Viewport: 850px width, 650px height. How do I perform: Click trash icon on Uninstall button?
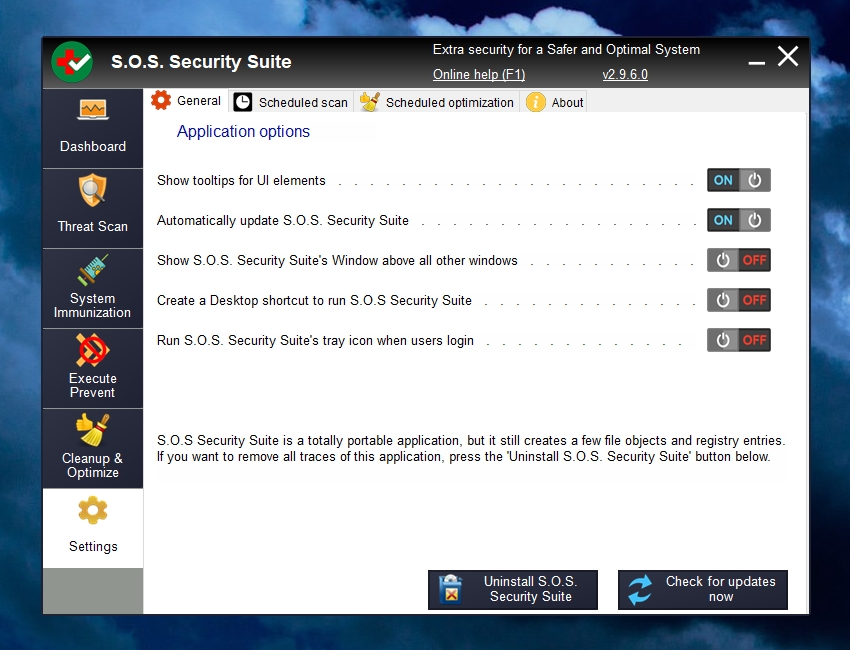pyautogui.click(x=451, y=589)
